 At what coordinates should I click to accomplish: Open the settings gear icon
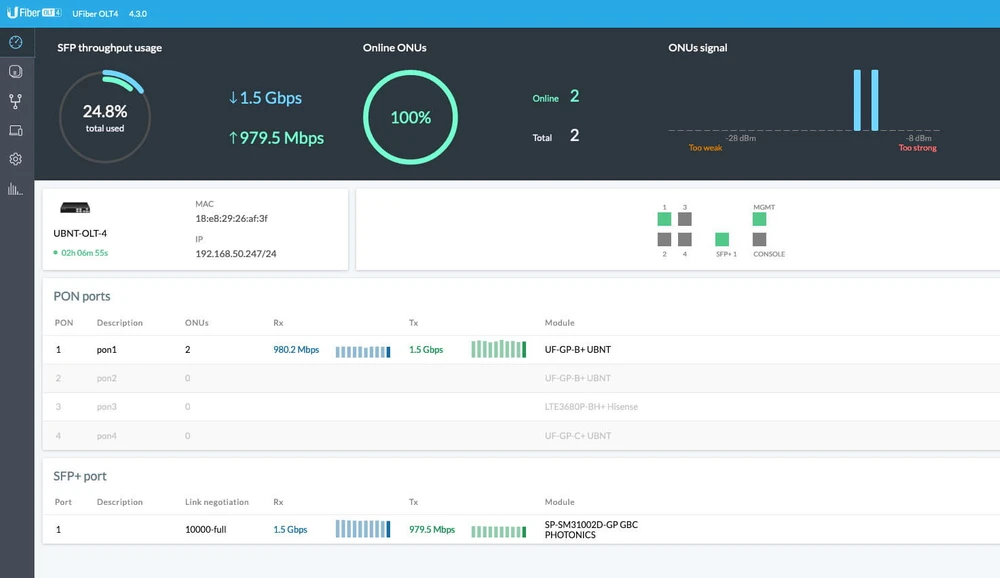point(15,159)
